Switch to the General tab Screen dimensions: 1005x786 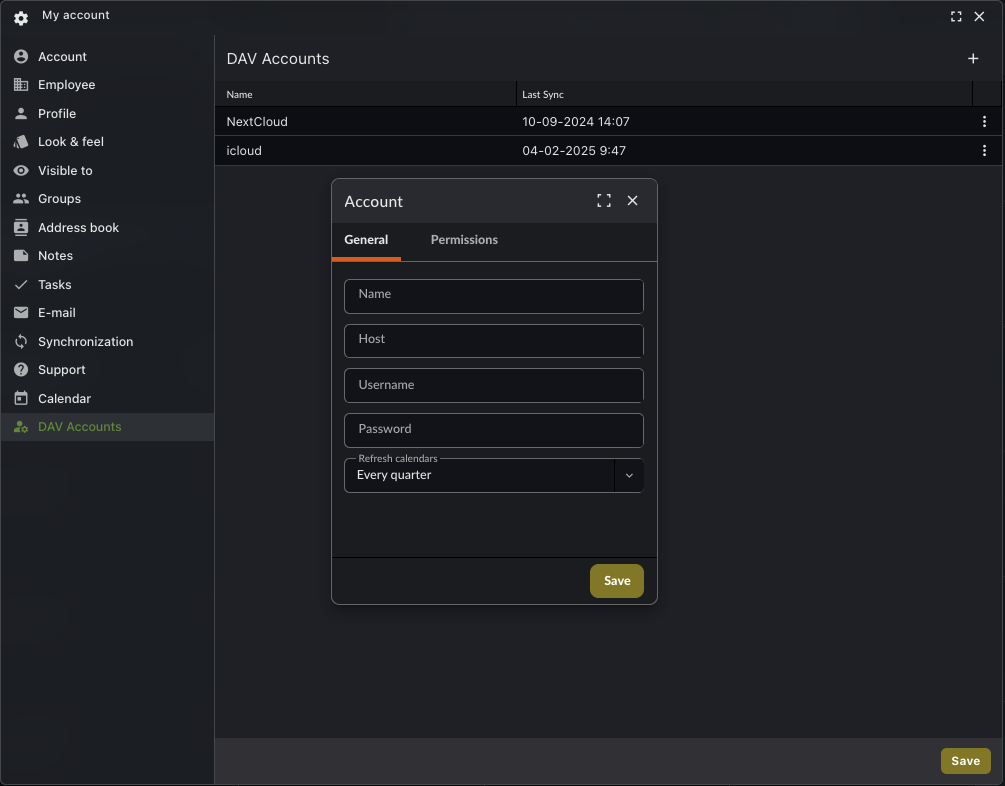coord(366,240)
